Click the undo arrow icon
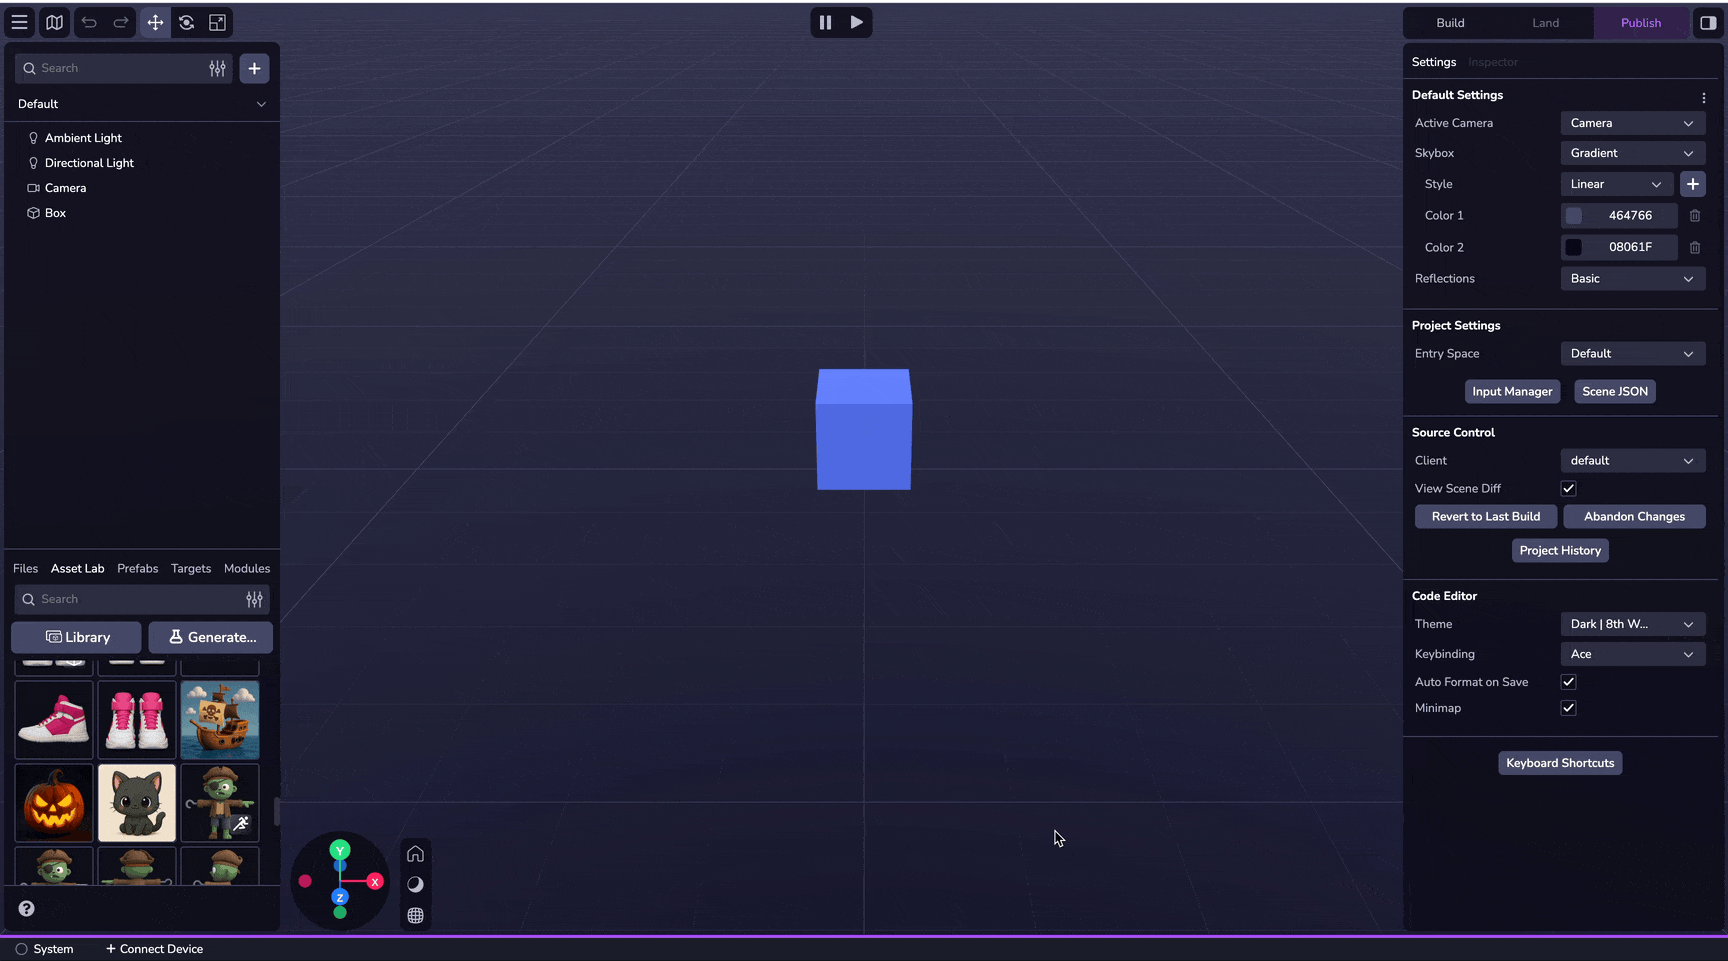Screen dimensions: 1728x961 (89, 22)
